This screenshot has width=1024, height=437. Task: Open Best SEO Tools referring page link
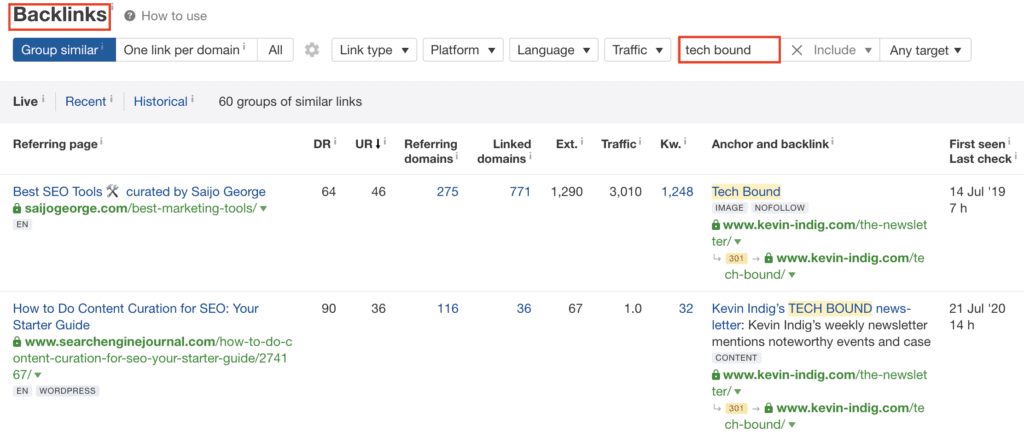pyautogui.click(x=139, y=191)
